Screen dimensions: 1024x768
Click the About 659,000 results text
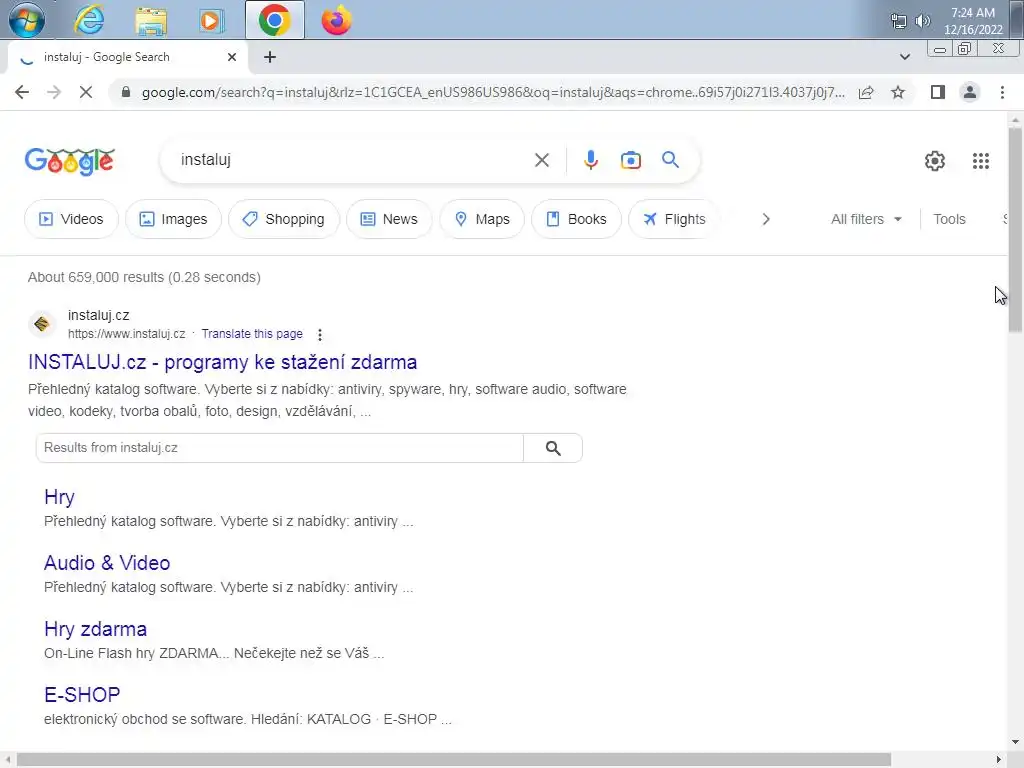[x=144, y=277]
